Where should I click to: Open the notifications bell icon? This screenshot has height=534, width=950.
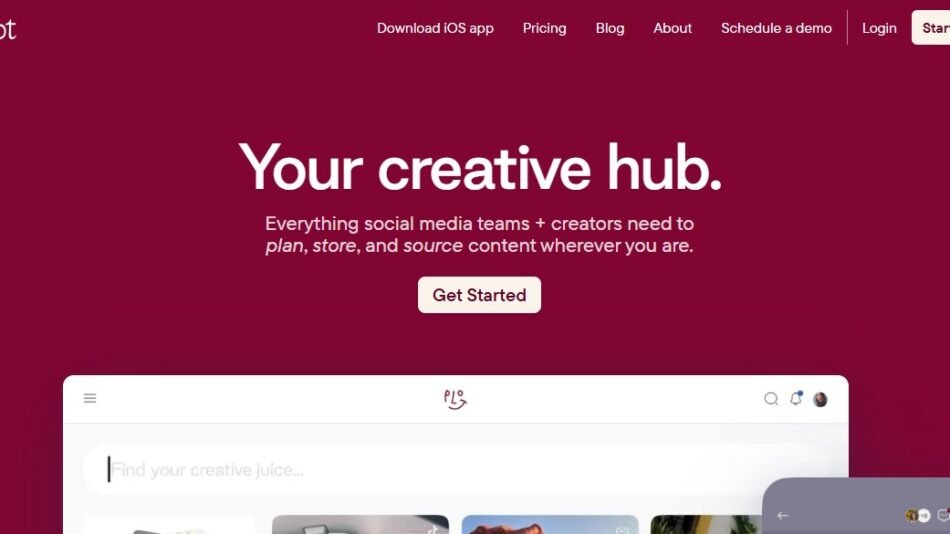pos(796,398)
